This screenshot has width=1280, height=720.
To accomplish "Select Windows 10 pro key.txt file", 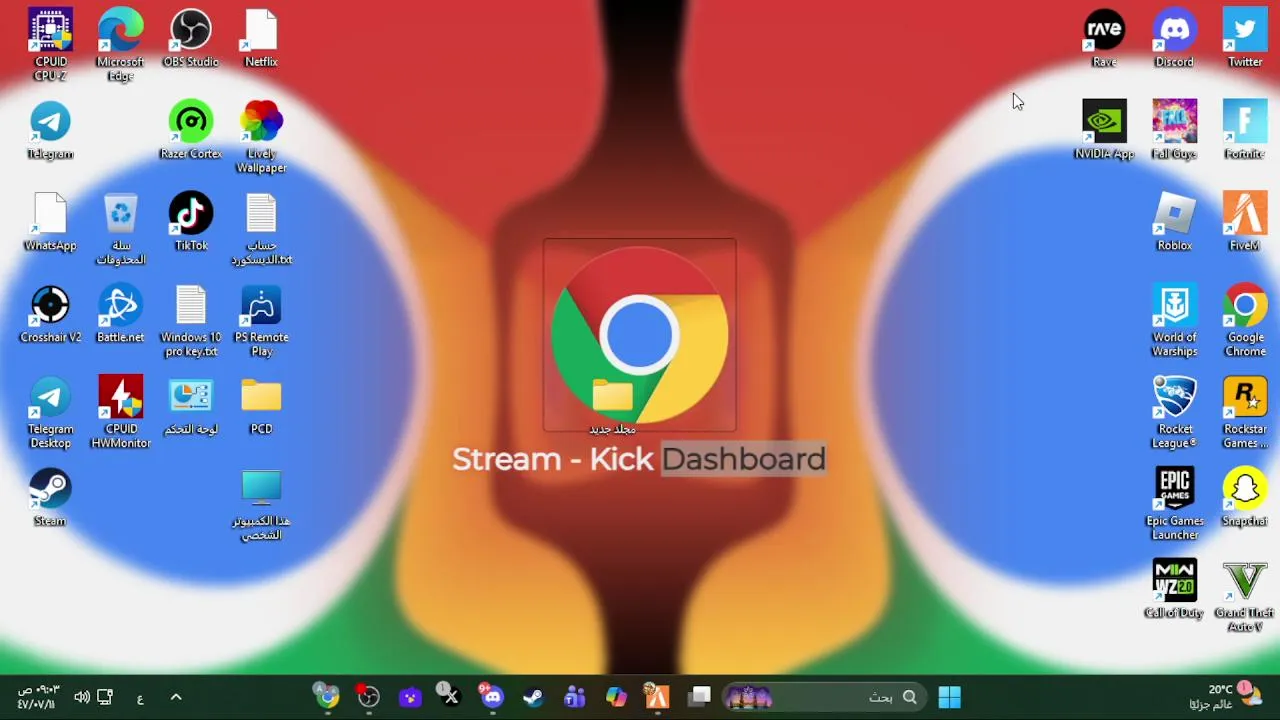I will 190,320.
